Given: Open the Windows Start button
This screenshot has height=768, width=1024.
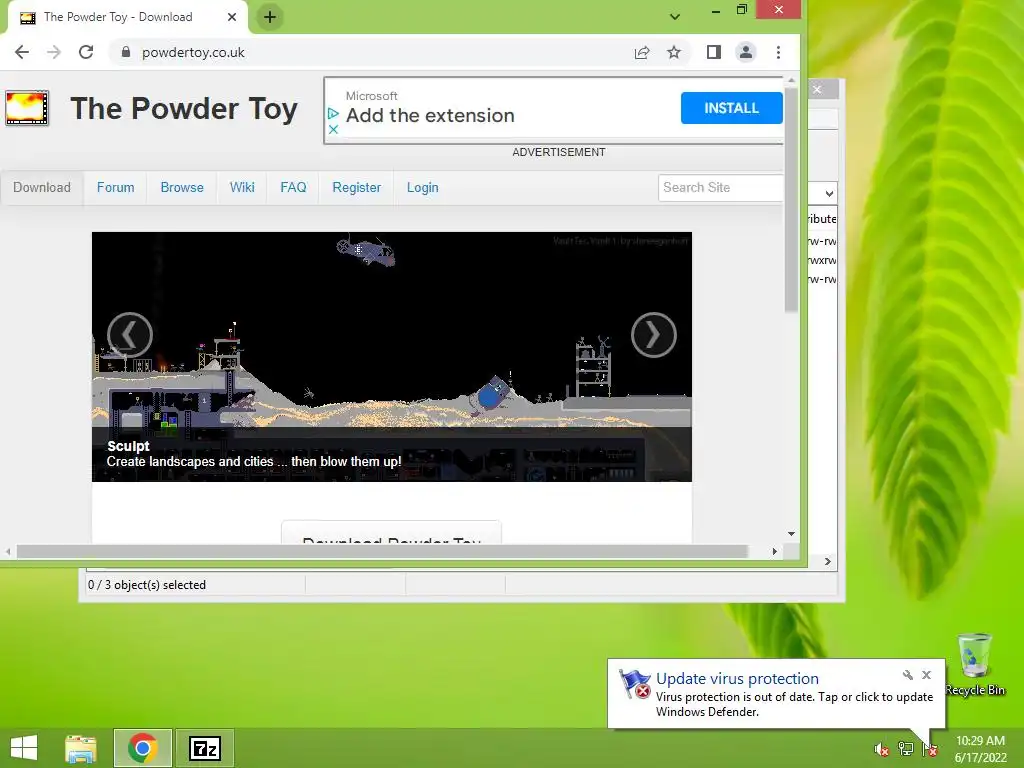Looking at the screenshot, I should point(24,748).
